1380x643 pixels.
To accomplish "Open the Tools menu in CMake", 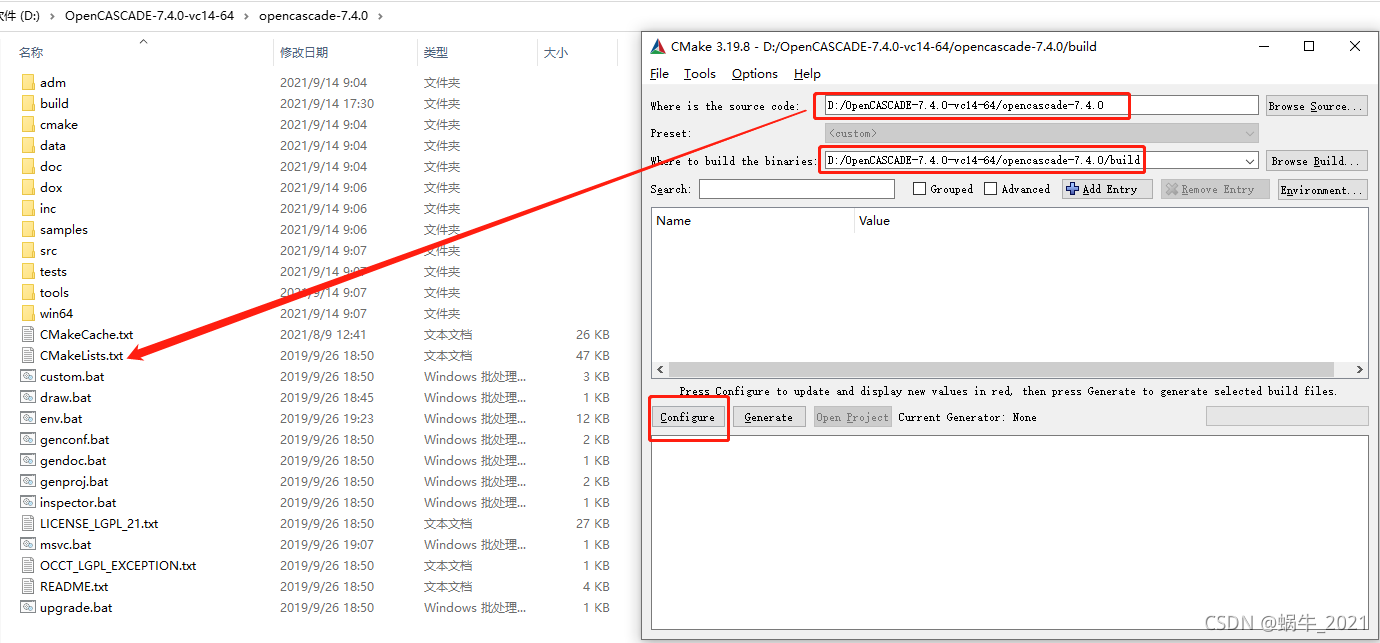I will click(700, 74).
